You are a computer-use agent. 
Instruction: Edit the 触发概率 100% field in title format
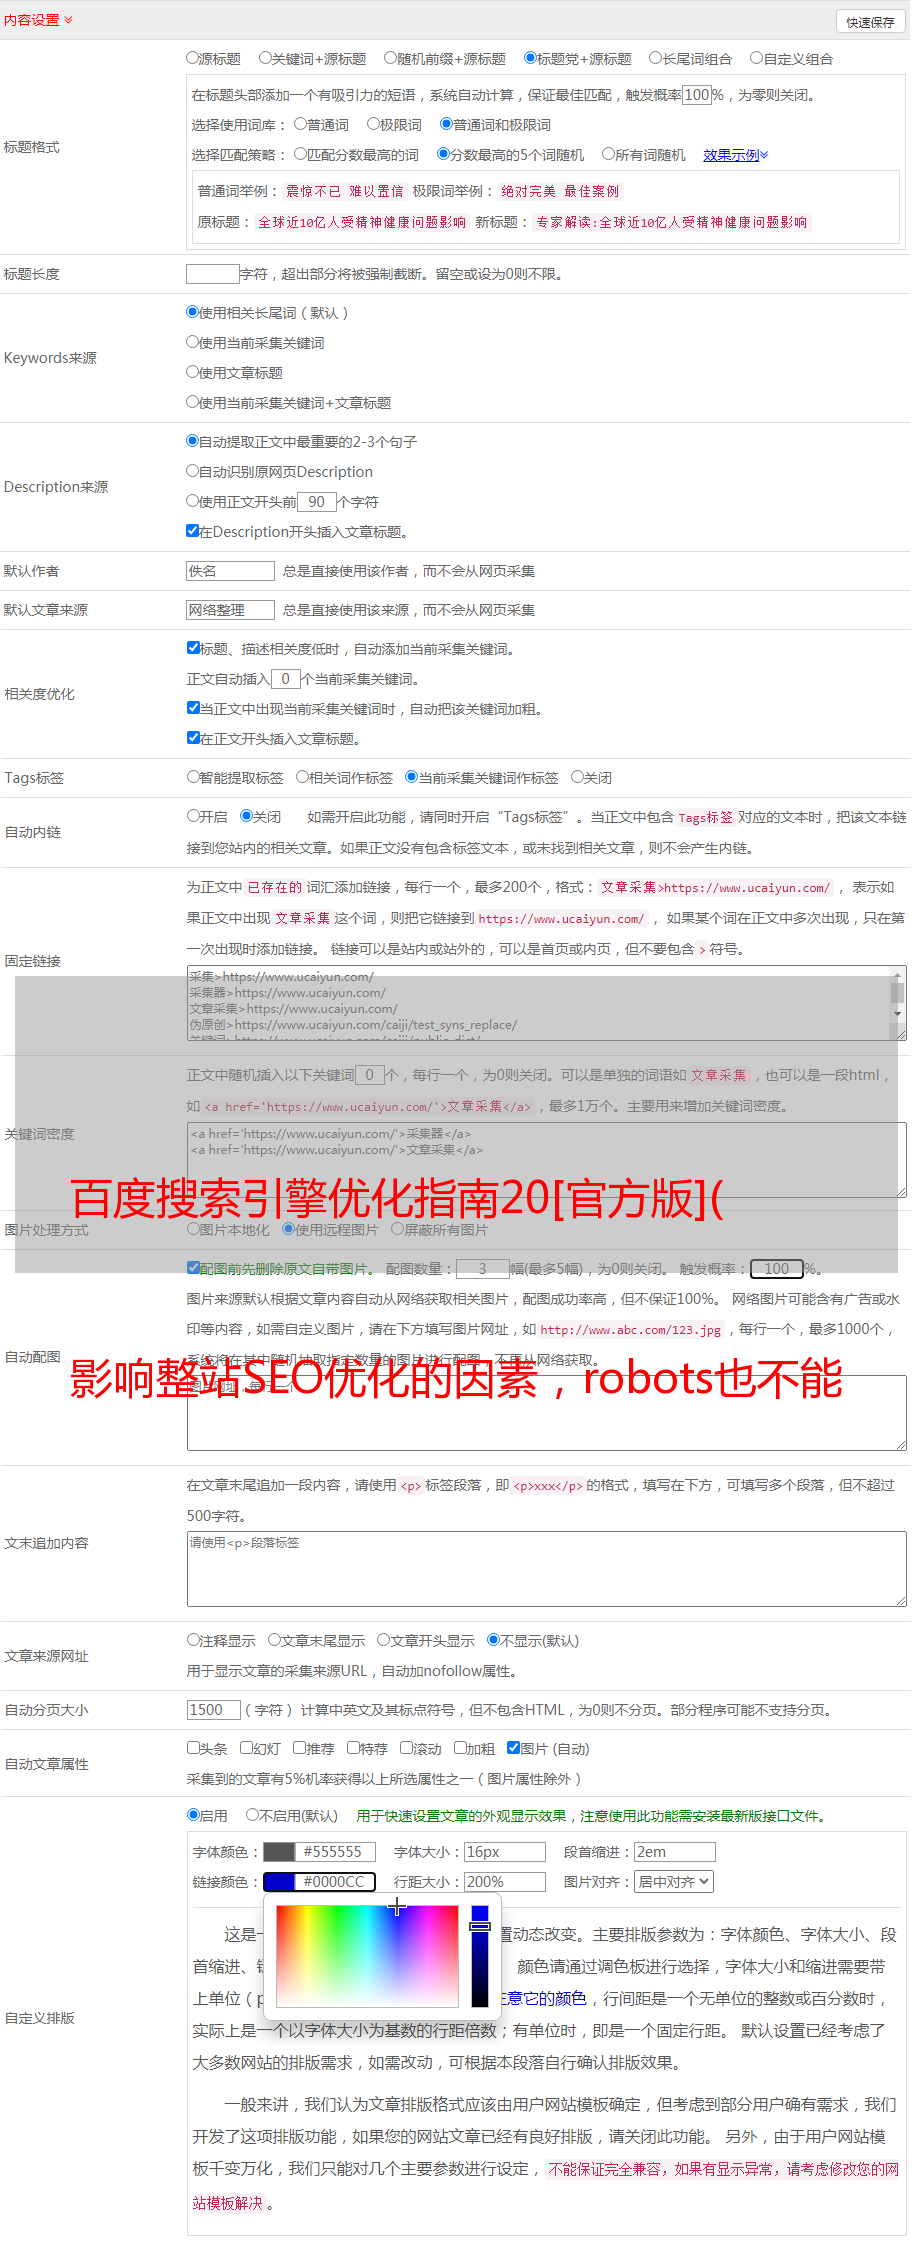697,95
